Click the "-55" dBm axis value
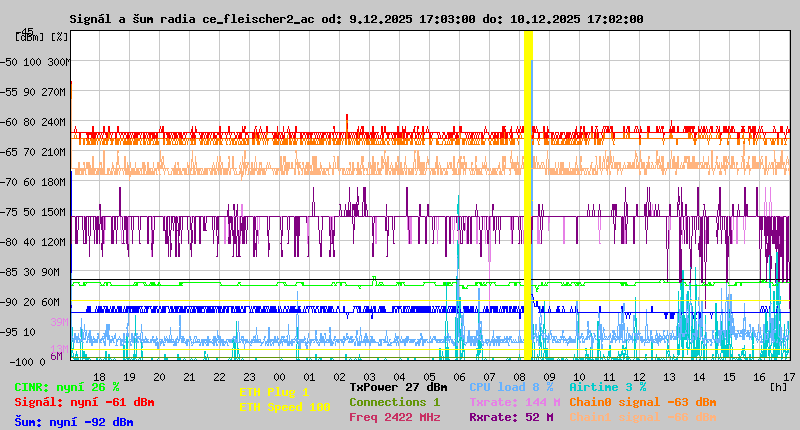This screenshot has width=800, height=430. 8,92
